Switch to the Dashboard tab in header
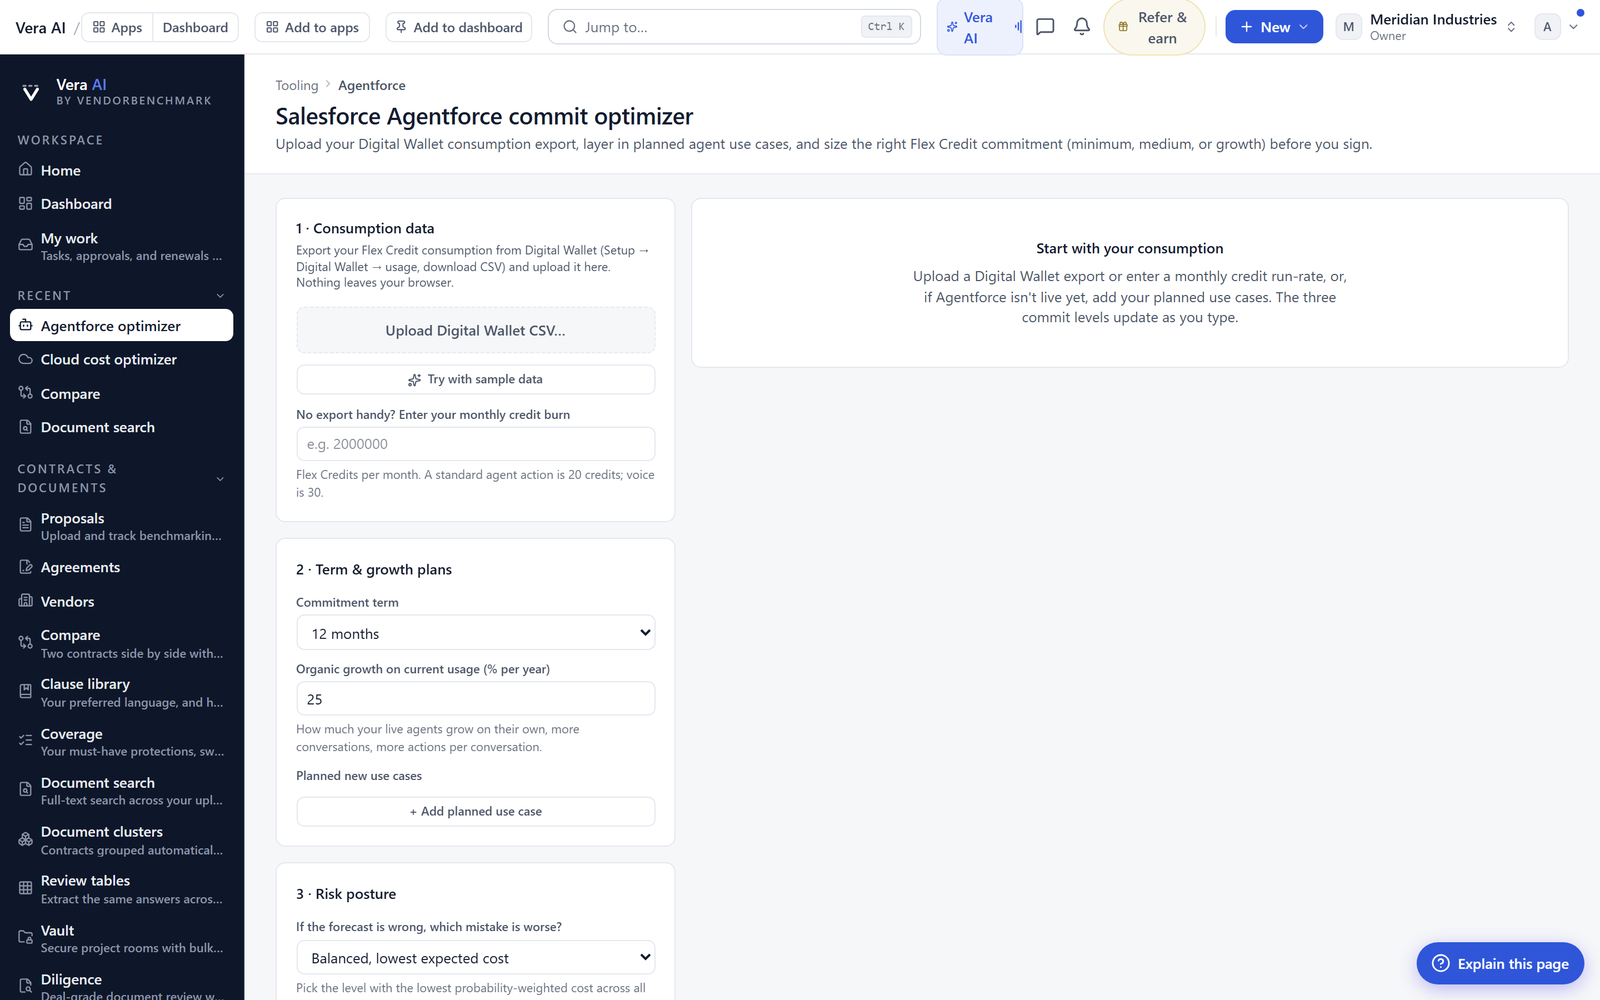The width and height of the screenshot is (1600, 1000). 195,27
